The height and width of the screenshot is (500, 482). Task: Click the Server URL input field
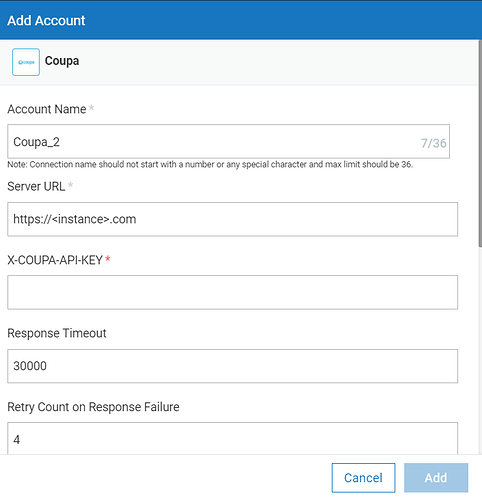(x=233, y=219)
